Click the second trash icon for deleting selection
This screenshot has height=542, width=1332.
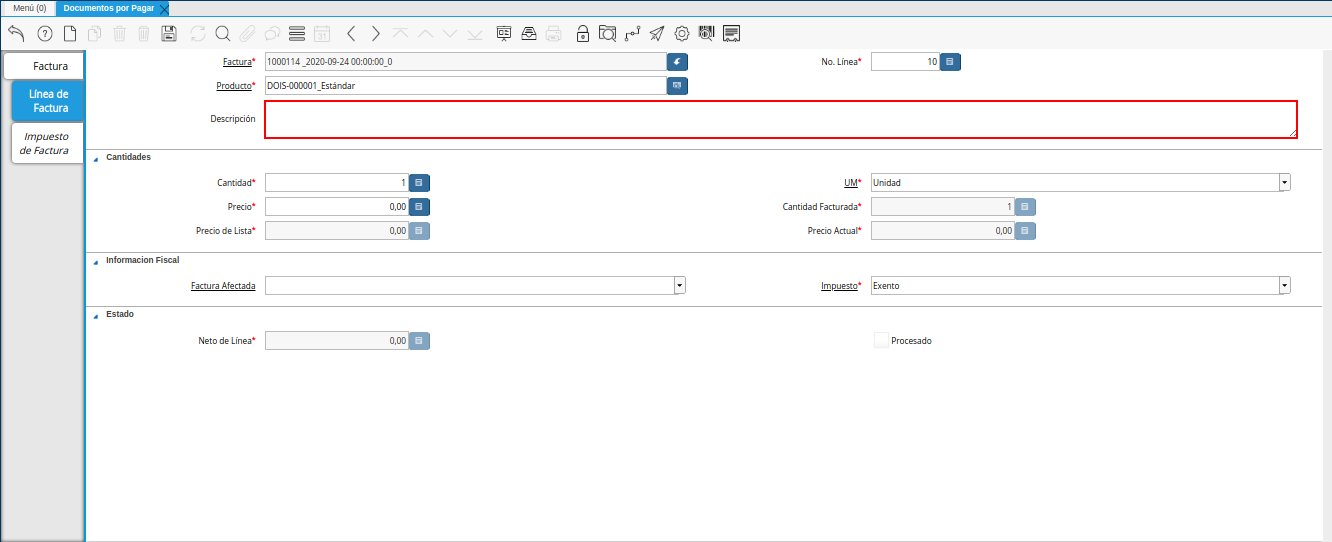click(x=143, y=33)
